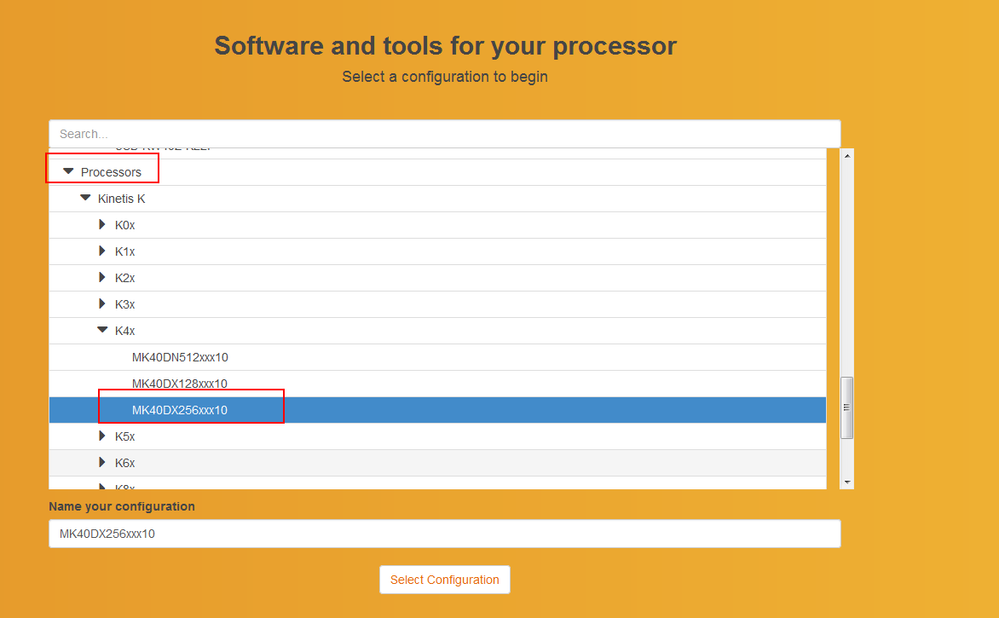This screenshot has width=999, height=618.
Task: Click the Select Configuration button
Action: tap(444, 580)
